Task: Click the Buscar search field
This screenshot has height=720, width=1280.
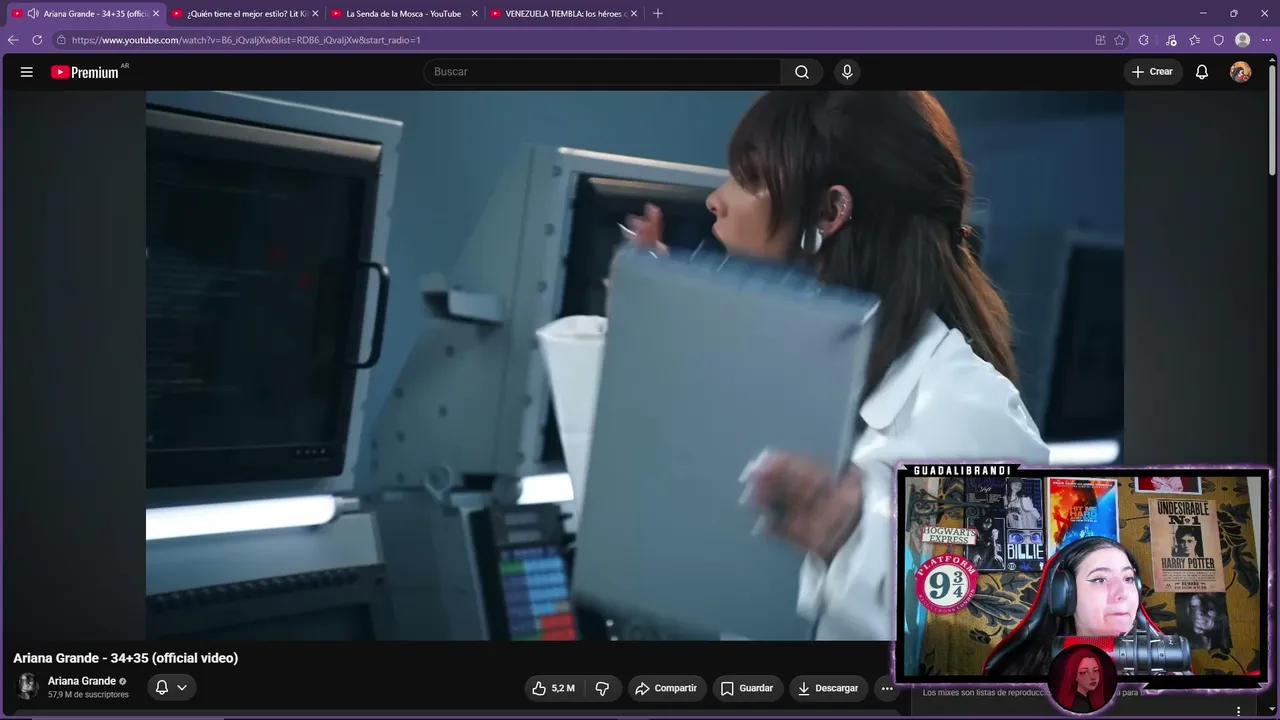Action: pos(602,72)
